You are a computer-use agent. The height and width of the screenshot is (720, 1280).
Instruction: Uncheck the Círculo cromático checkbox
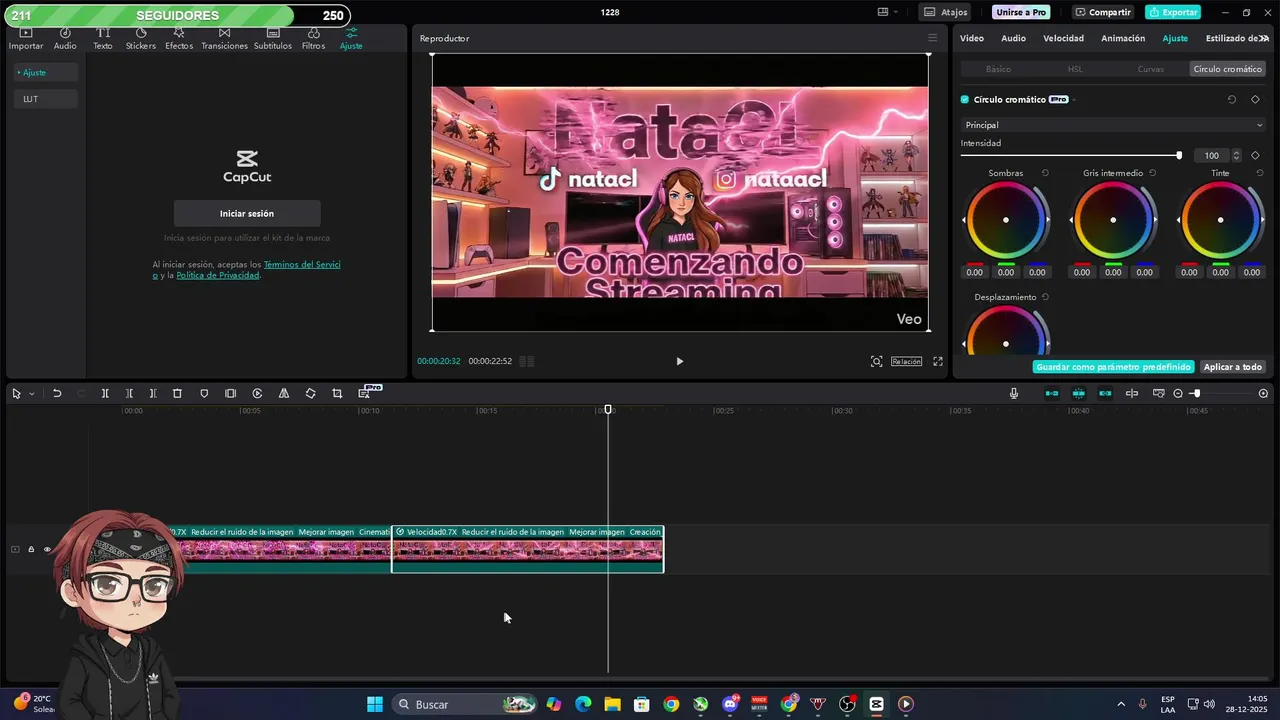point(965,99)
